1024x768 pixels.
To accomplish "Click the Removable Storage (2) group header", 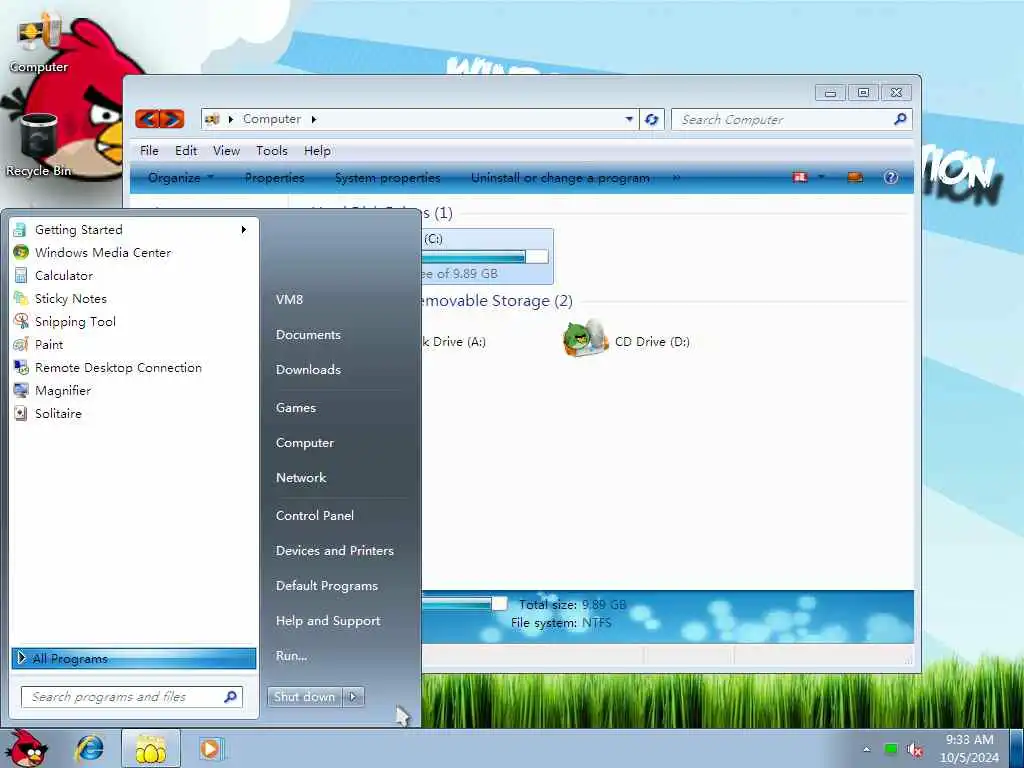I will 496,301.
